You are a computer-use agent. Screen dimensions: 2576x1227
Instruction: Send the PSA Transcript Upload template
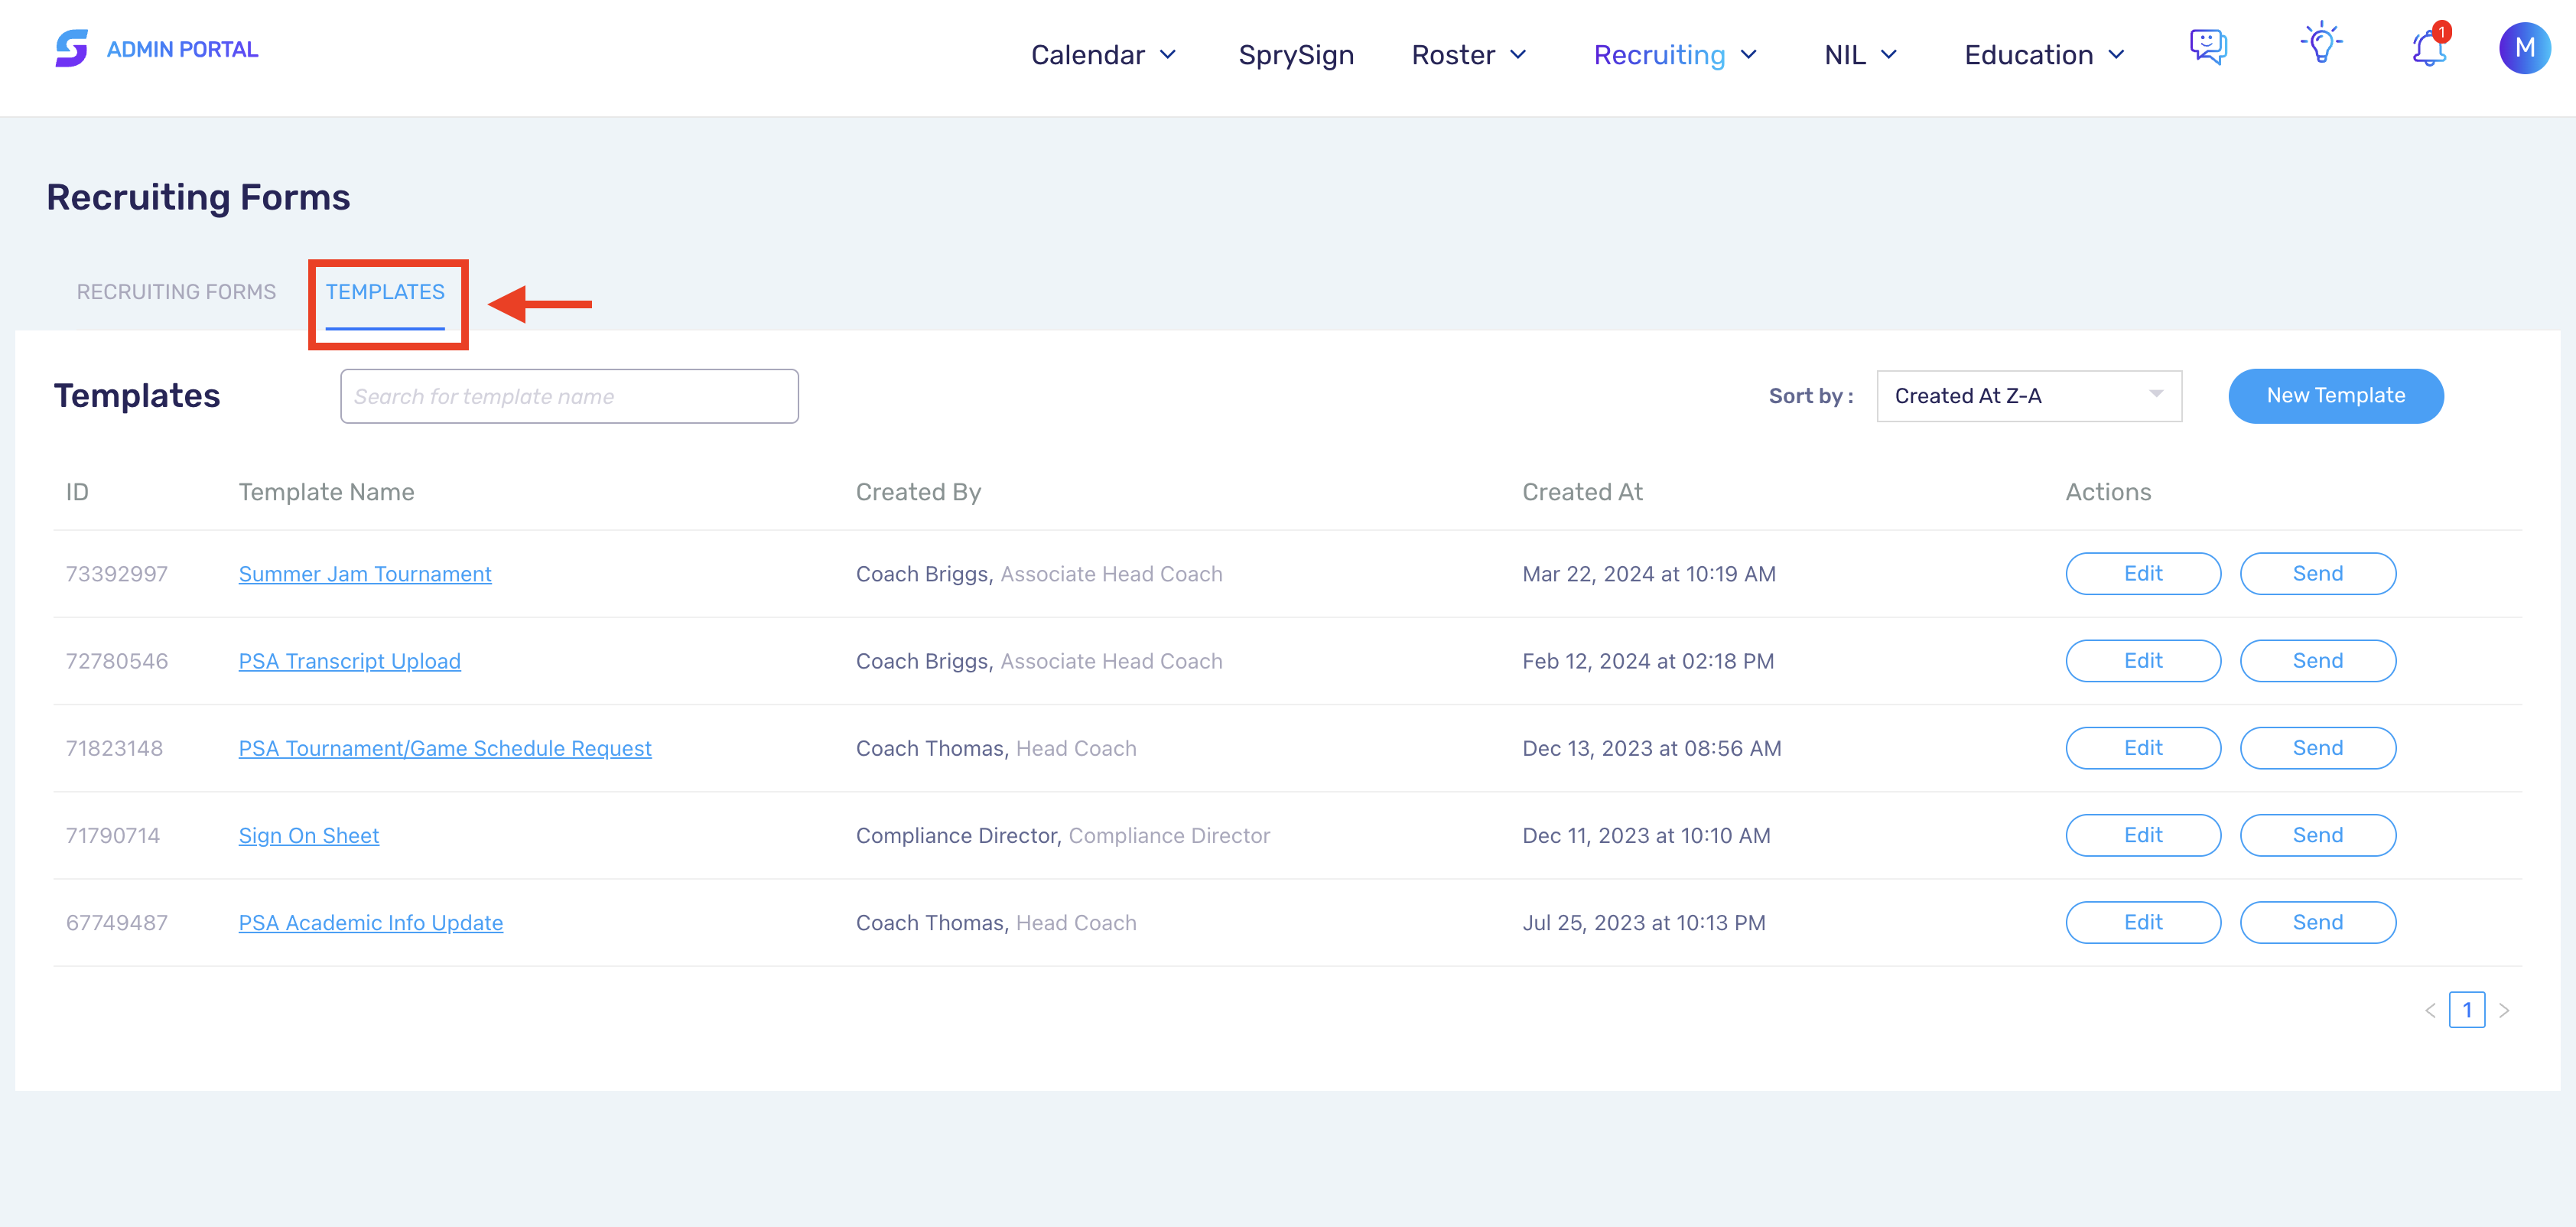(x=2317, y=660)
